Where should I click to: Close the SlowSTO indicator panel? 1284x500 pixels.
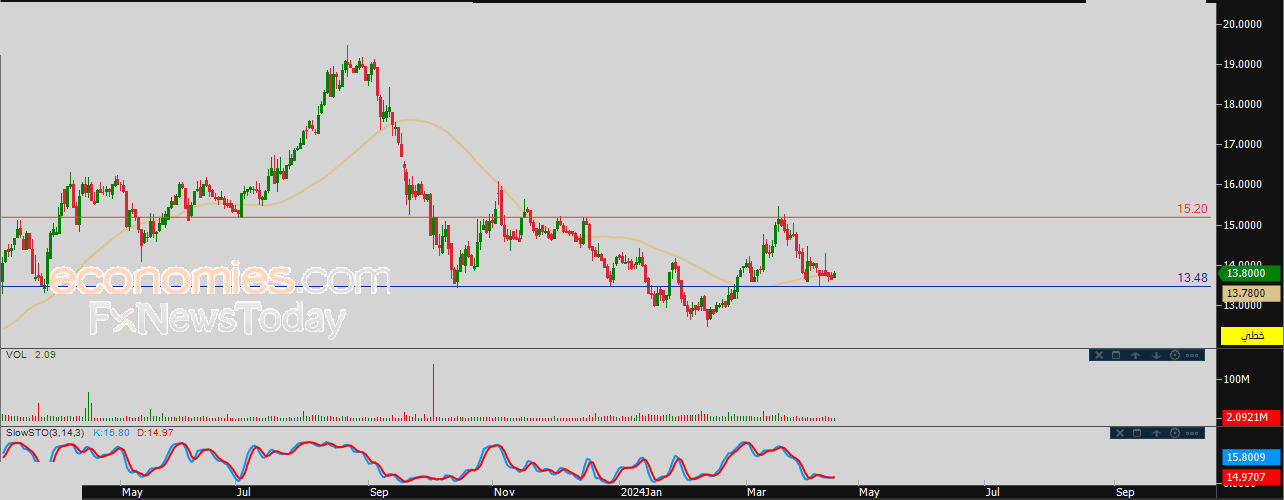[x=1120, y=433]
